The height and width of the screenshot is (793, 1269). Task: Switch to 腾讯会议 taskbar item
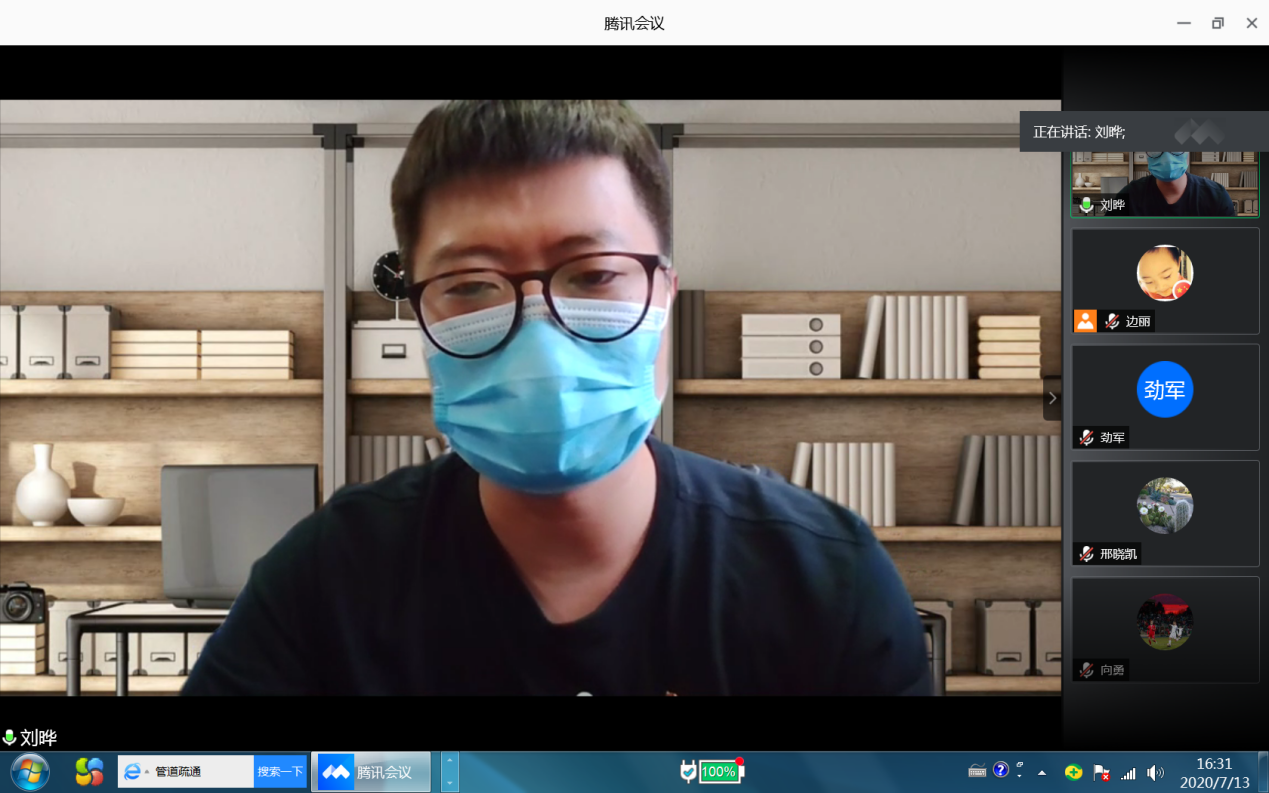pos(371,772)
